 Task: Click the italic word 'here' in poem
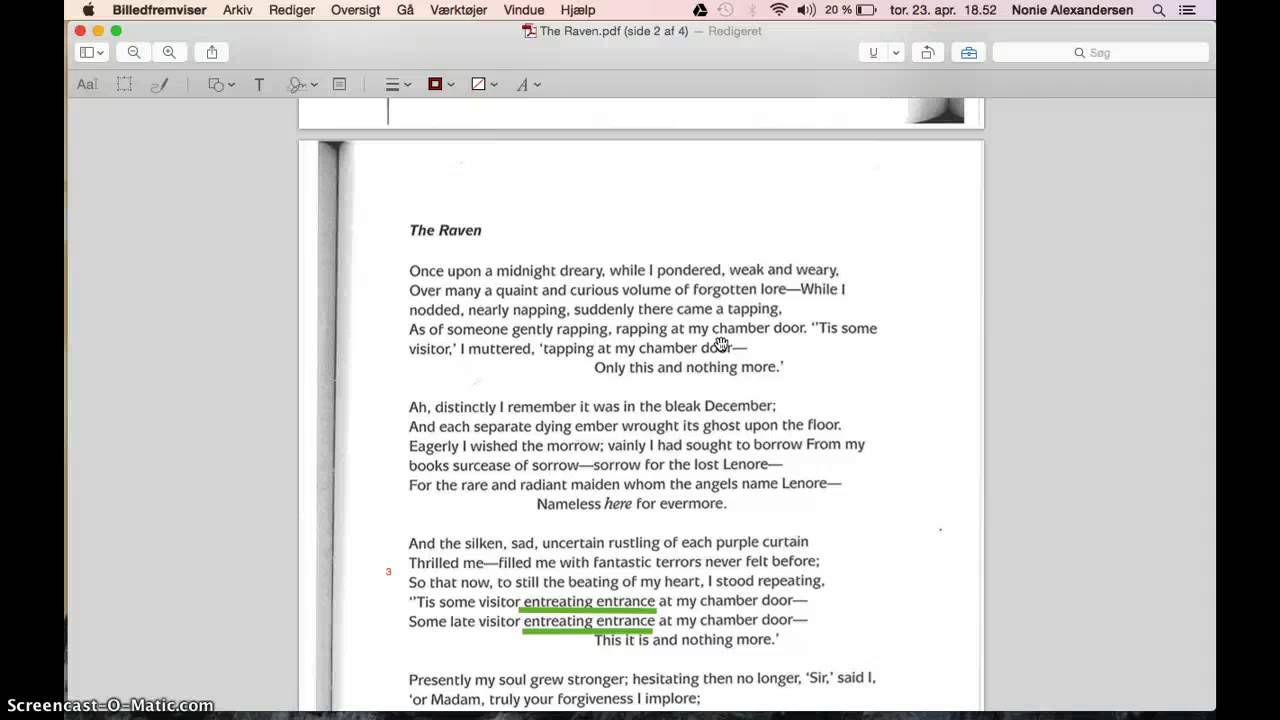(x=618, y=504)
